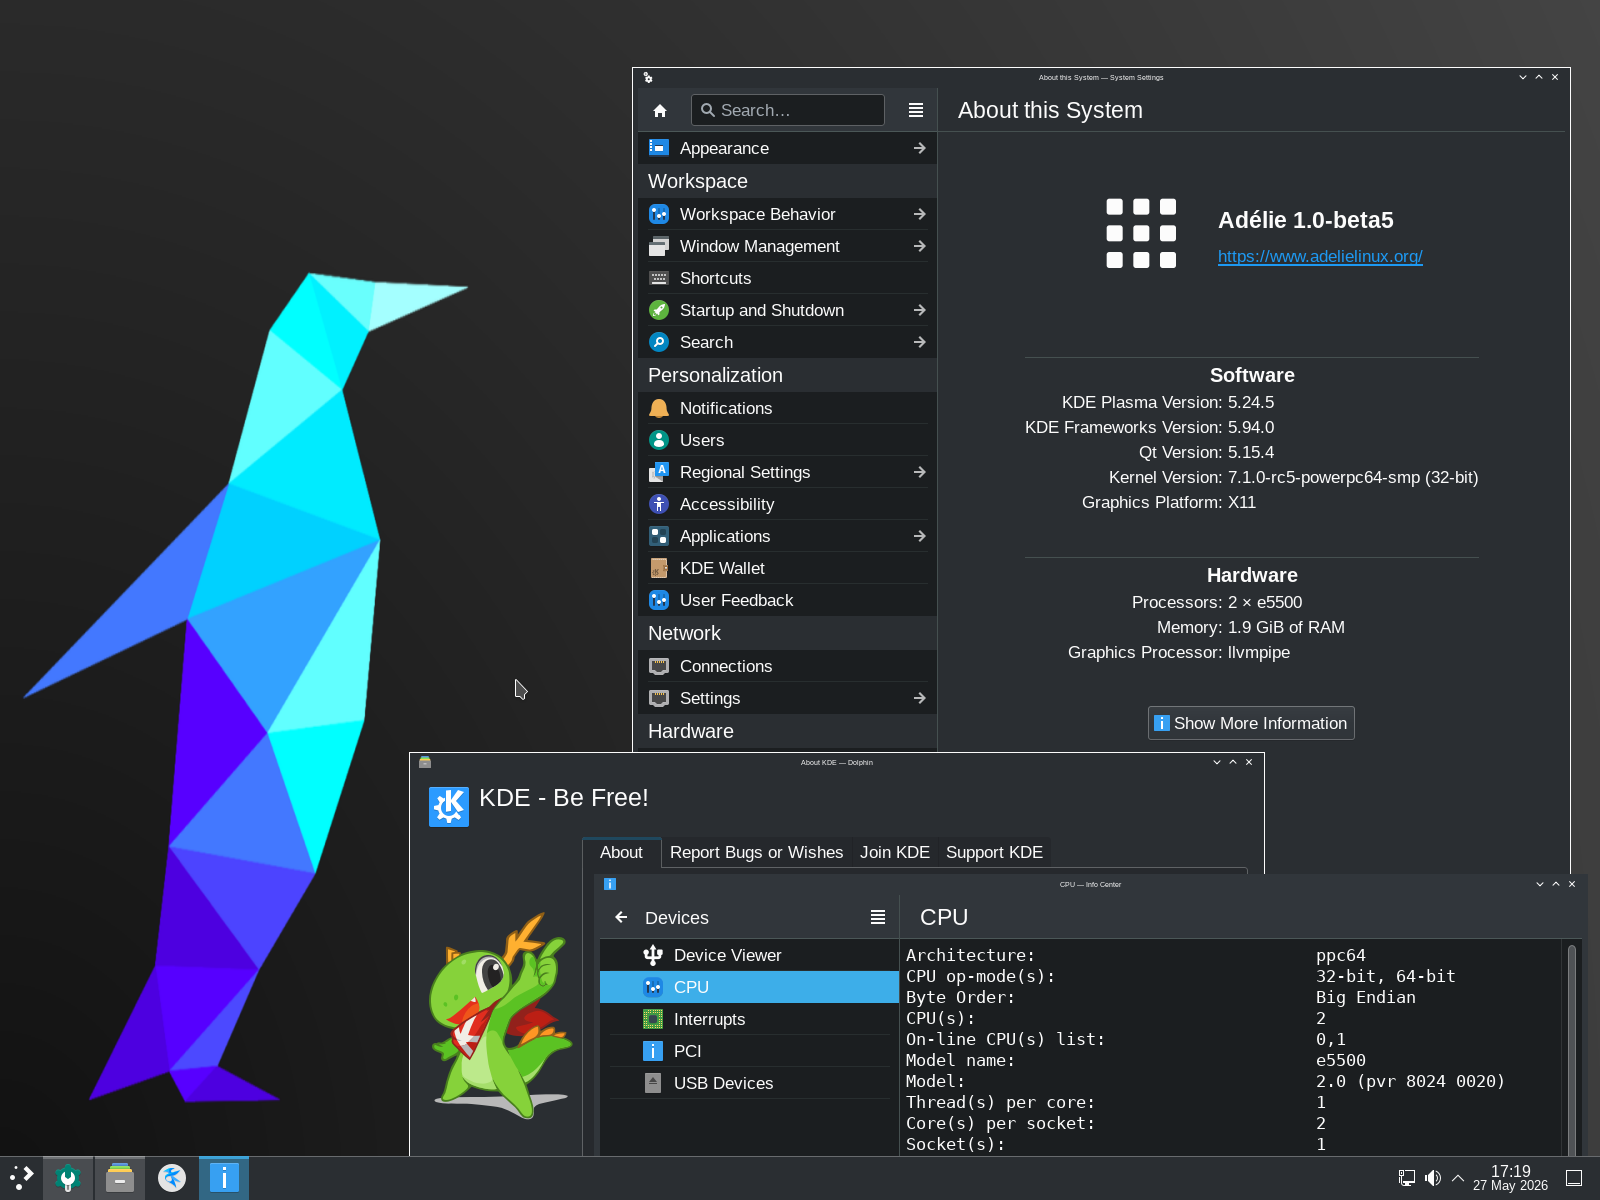Click the Accessibility icon

click(x=659, y=504)
